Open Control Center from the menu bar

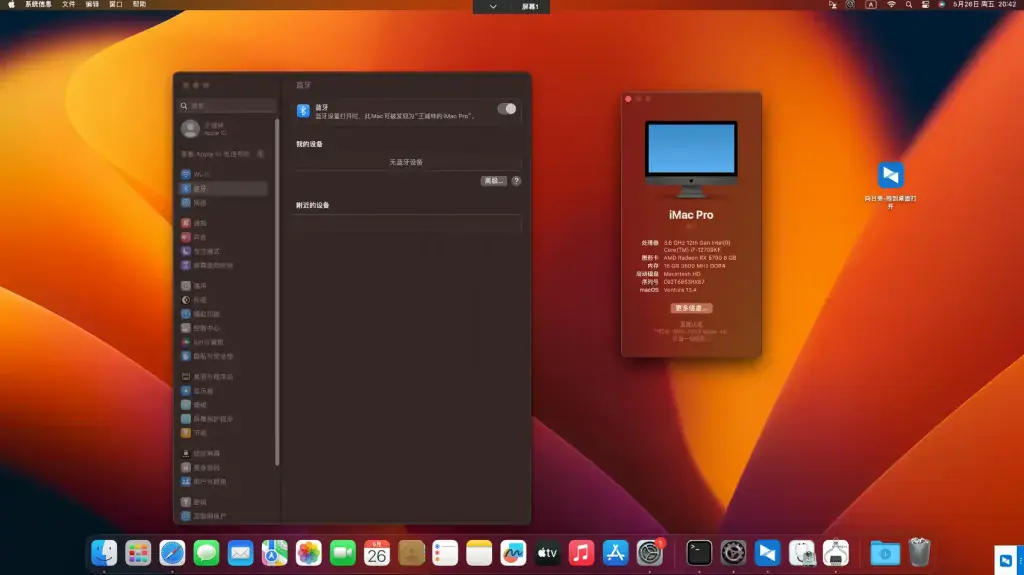[x=925, y=5]
